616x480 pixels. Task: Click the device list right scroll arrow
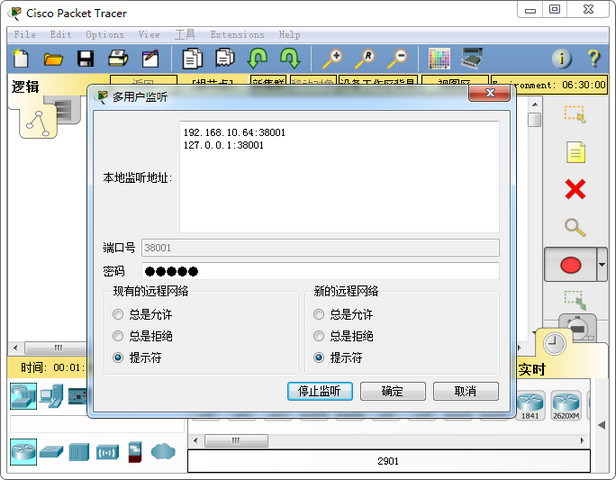coord(582,440)
